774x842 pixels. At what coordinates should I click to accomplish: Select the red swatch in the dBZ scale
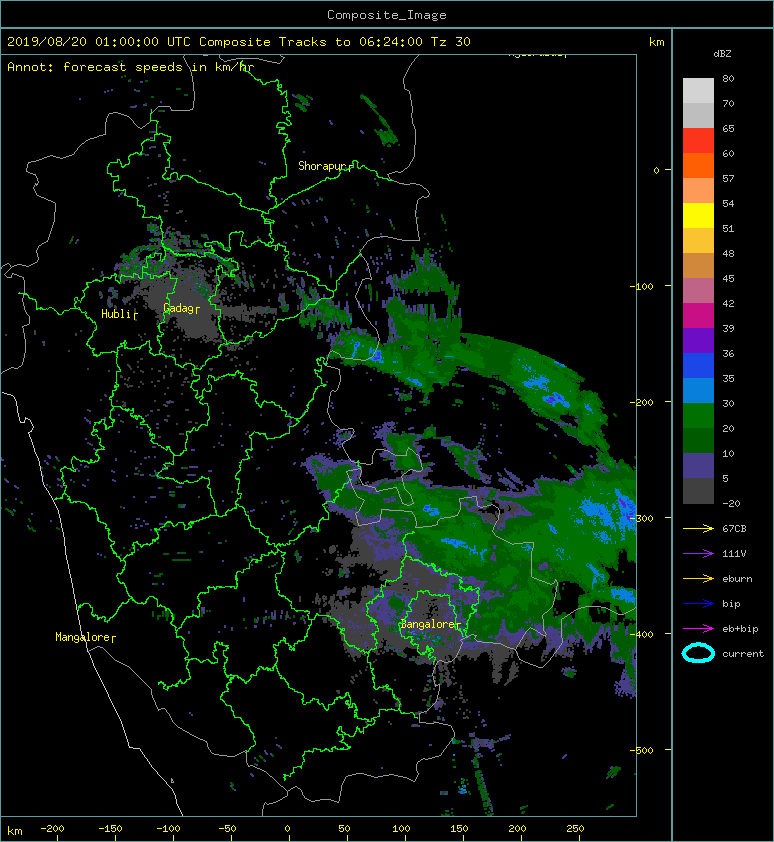tap(698, 141)
